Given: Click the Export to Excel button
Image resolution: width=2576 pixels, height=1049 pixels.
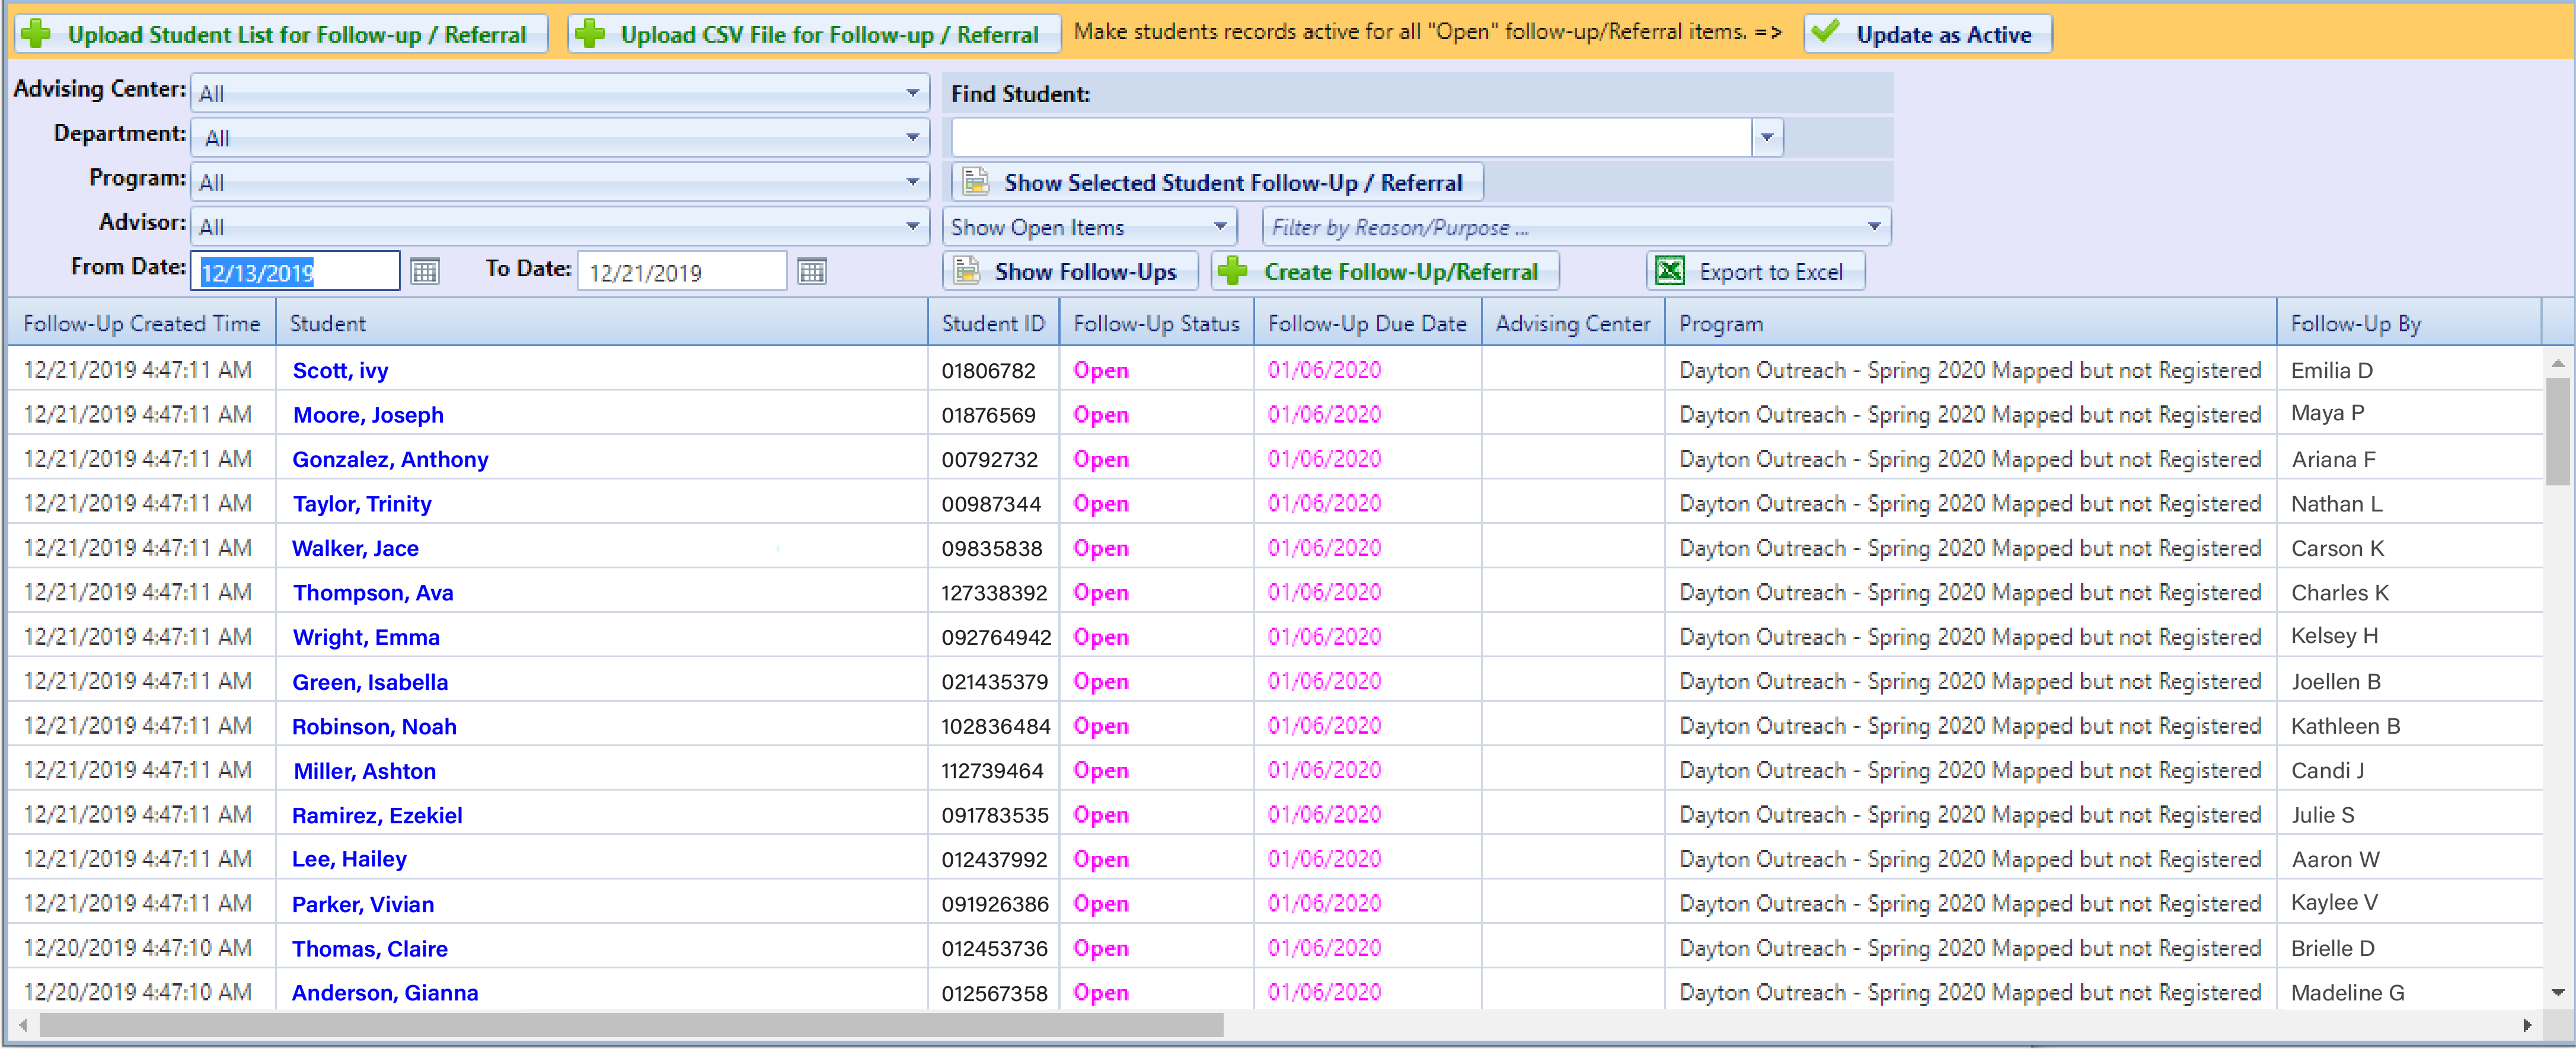Looking at the screenshot, I should coord(1755,271).
